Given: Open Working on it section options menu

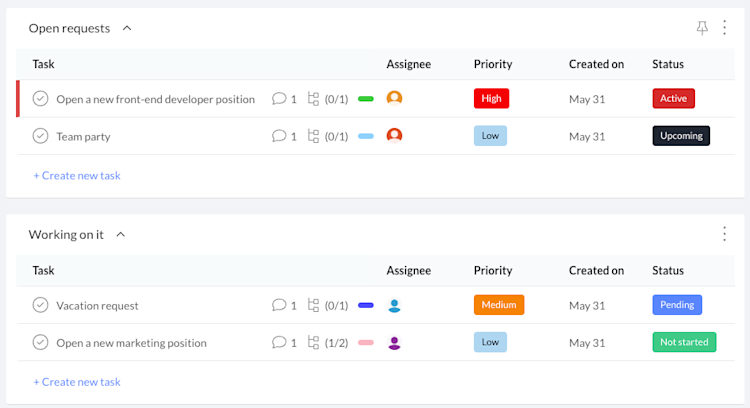Looking at the screenshot, I should 725,234.
